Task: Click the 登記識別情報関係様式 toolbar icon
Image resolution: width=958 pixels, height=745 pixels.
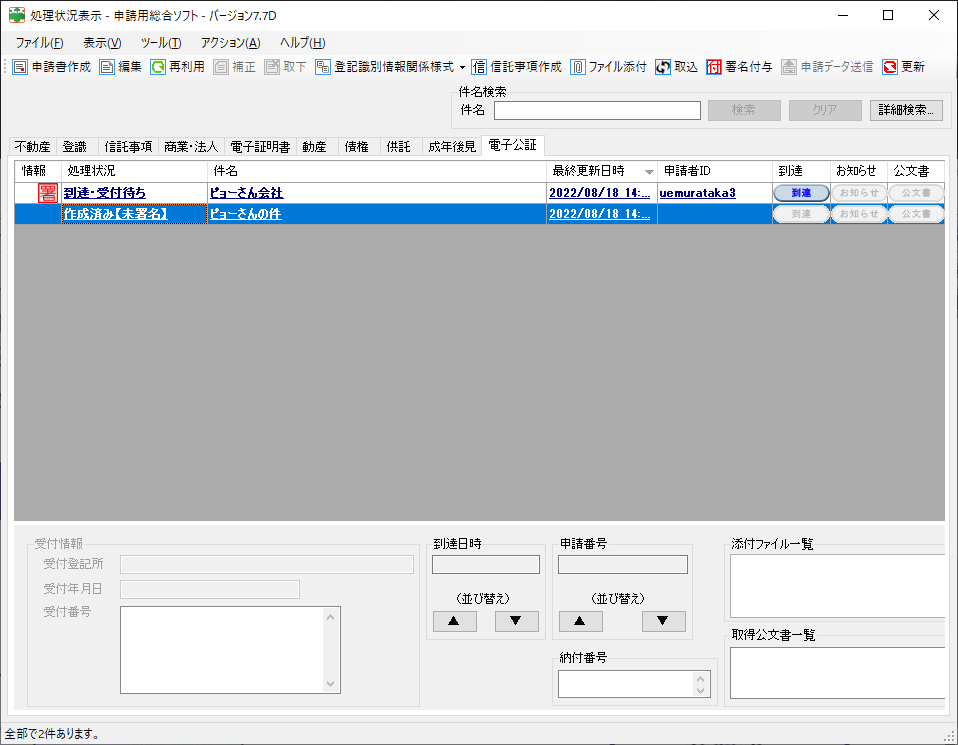Action: (323, 67)
